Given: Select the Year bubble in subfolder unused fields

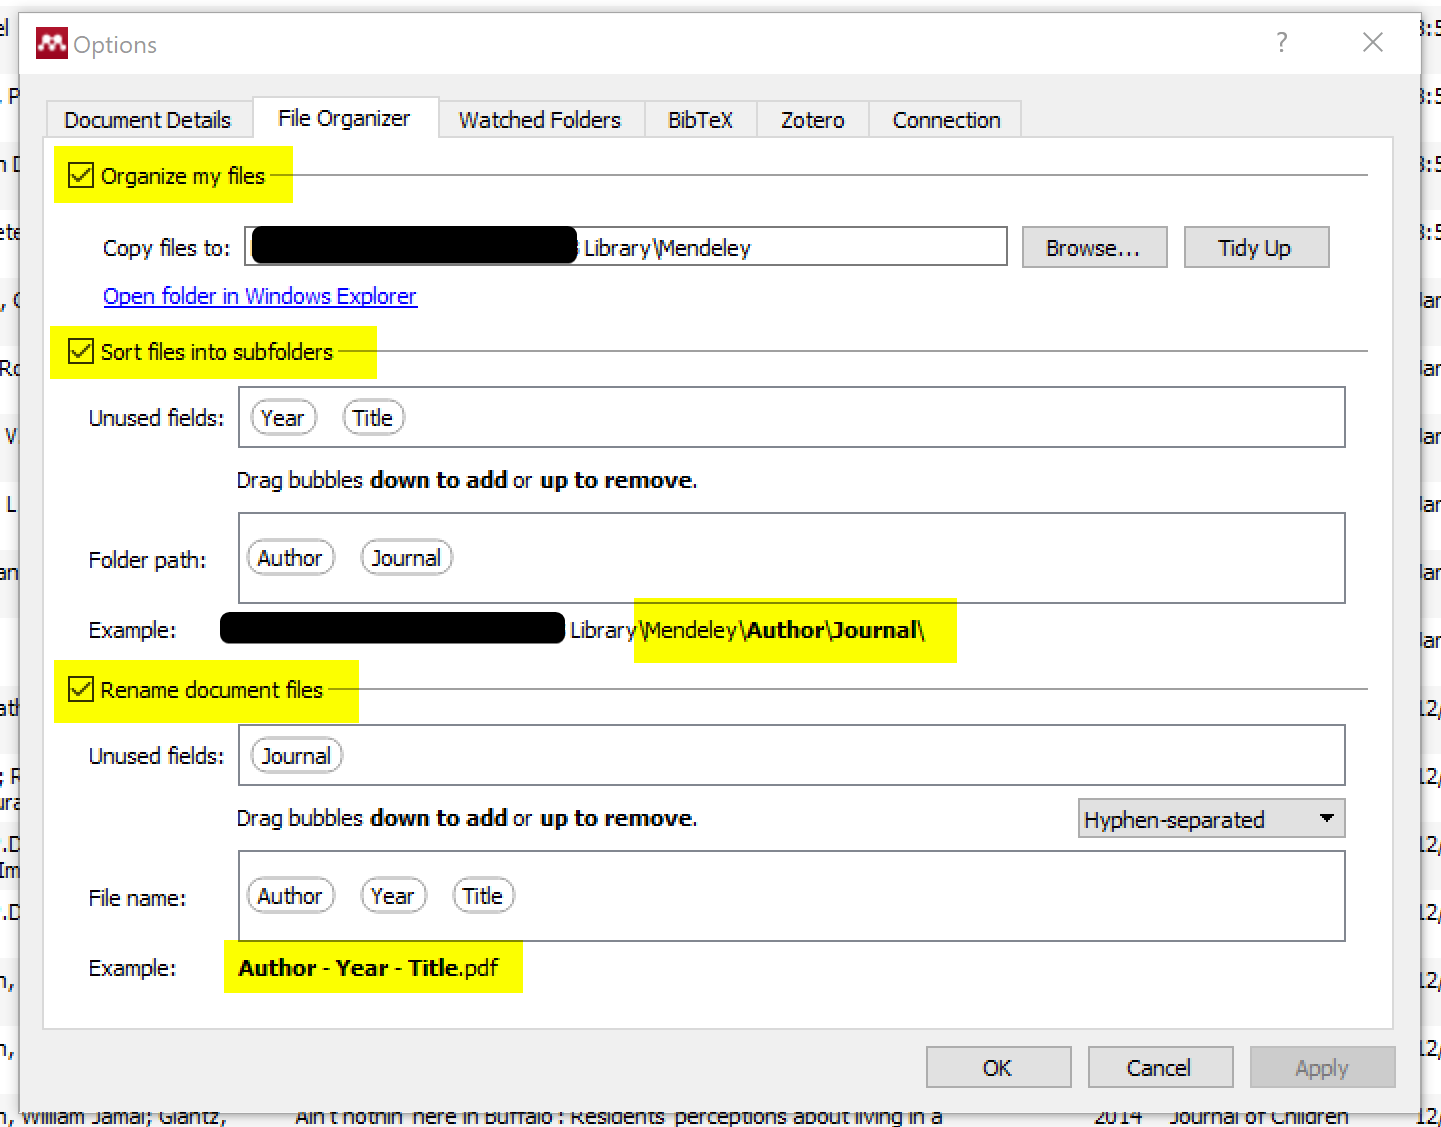Looking at the screenshot, I should (x=283, y=417).
